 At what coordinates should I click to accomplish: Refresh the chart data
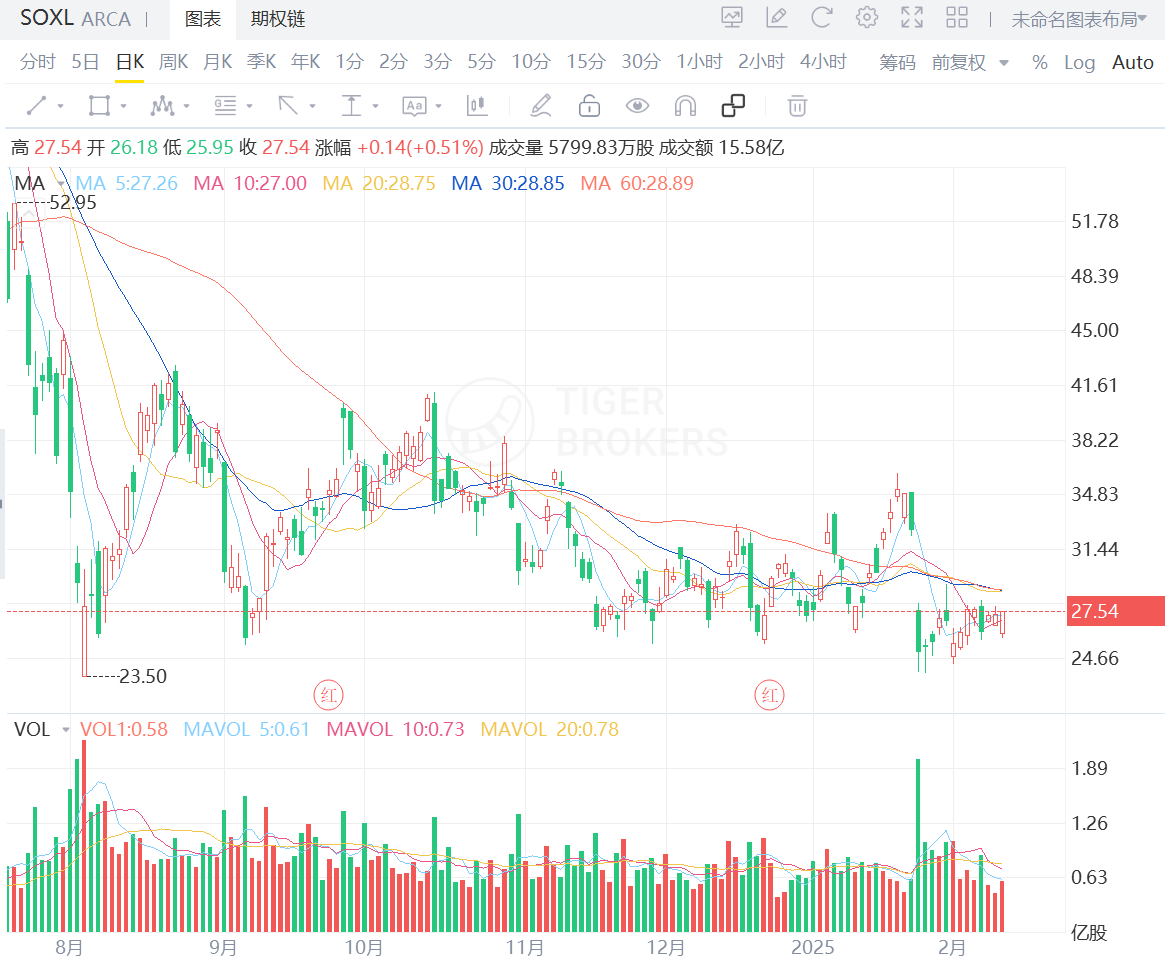821,17
